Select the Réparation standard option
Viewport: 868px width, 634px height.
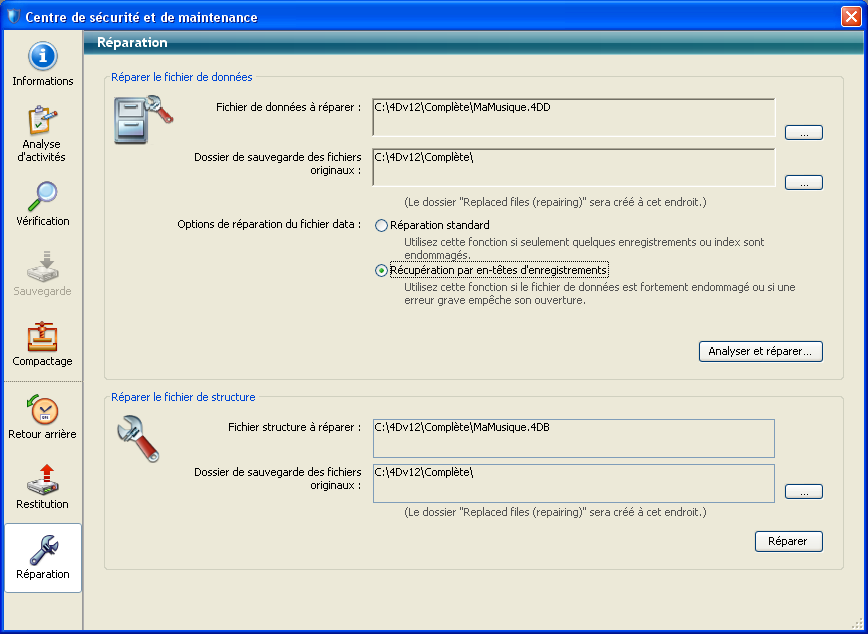coord(381,226)
